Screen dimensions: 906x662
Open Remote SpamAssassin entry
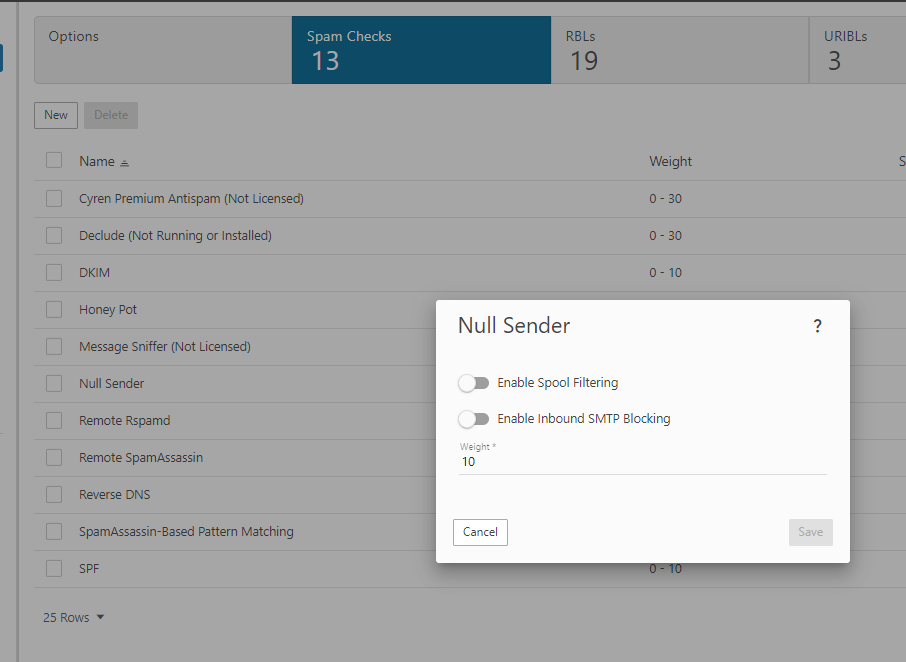click(141, 457)
